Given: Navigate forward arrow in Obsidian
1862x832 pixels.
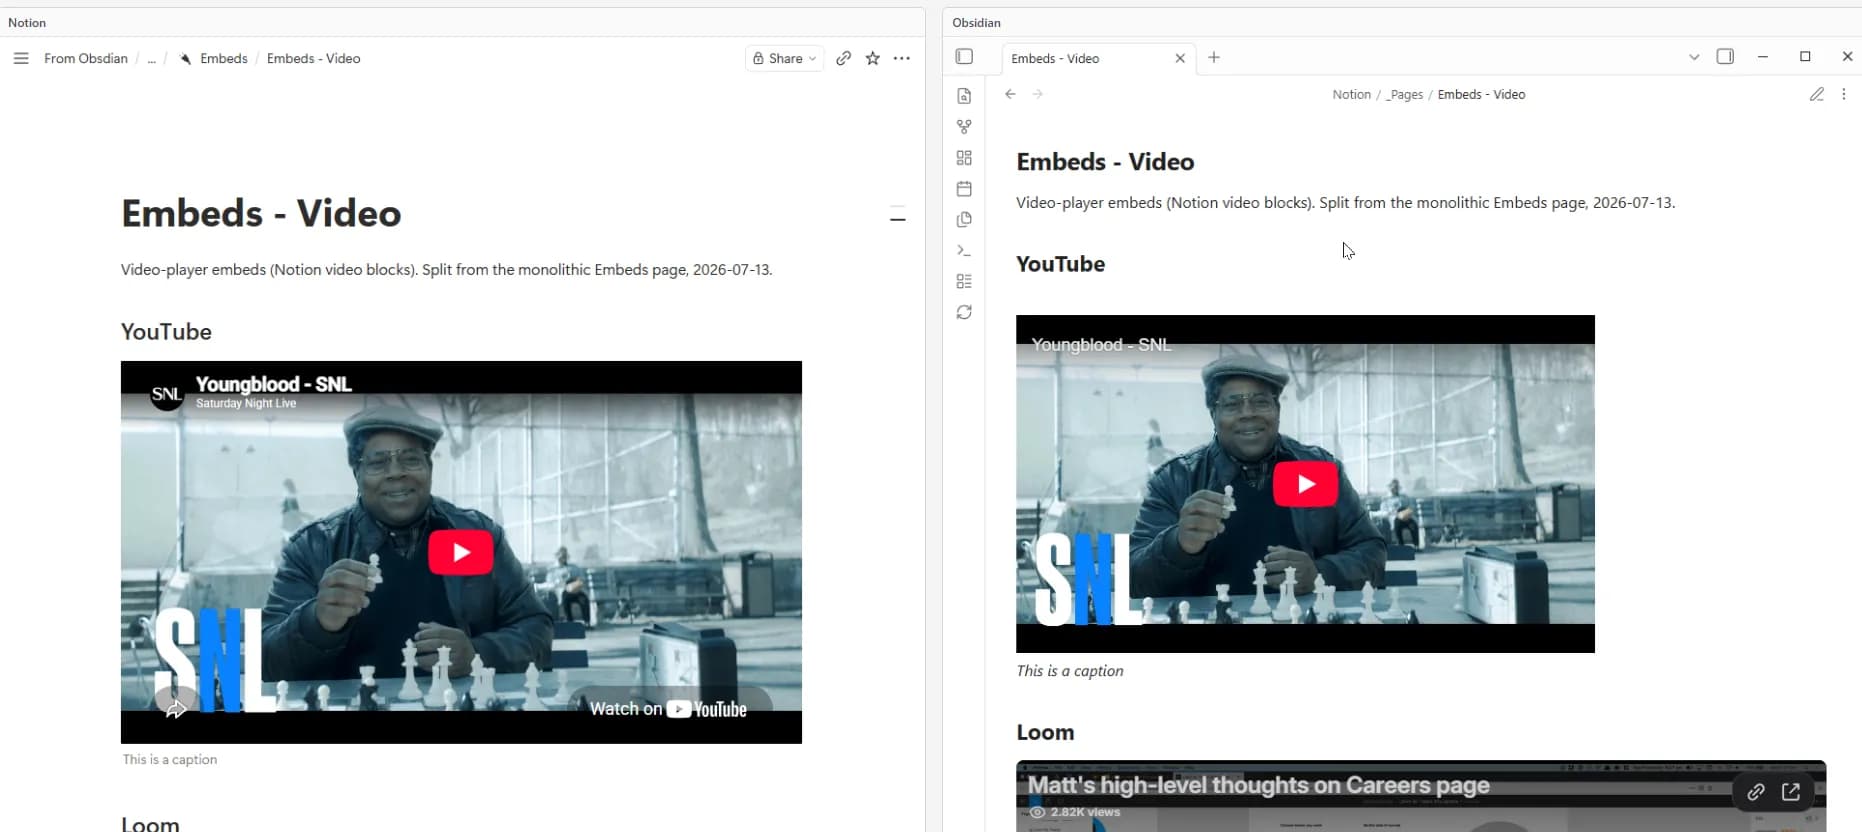Looking at the screenshot, I should point(1038,94).
